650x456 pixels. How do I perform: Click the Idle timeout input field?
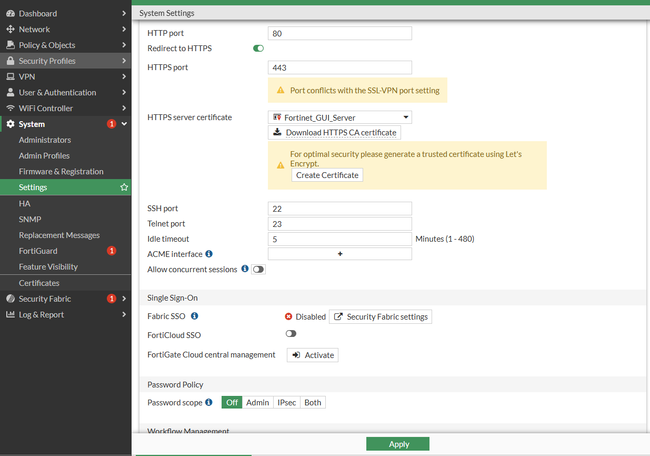coord(340,239)
